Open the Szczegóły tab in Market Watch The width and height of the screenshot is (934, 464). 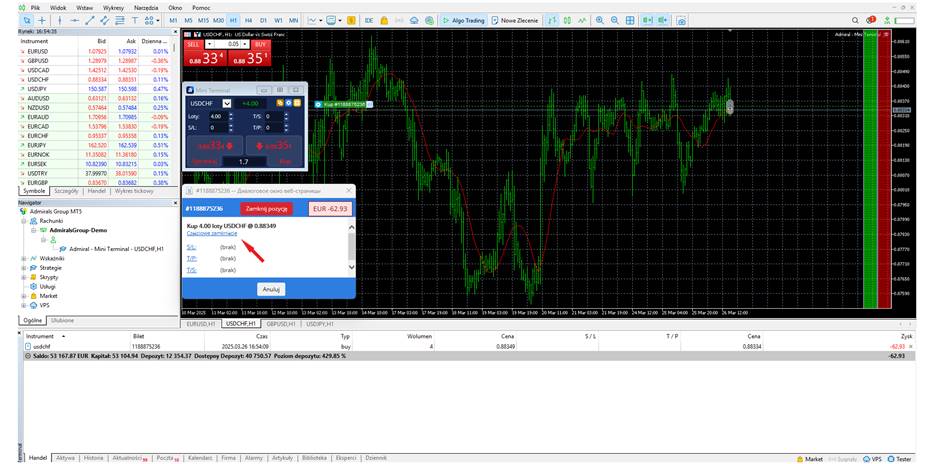click(x=66, y=191)
